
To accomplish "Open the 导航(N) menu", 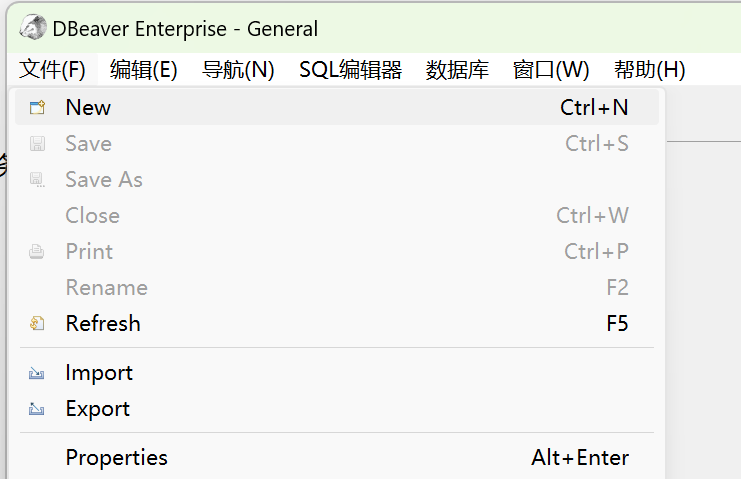I will tap(238, 69).
